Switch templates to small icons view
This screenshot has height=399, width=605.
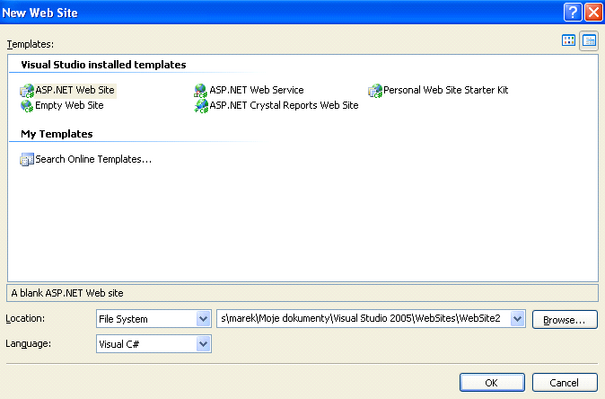(x=589, y=40)
